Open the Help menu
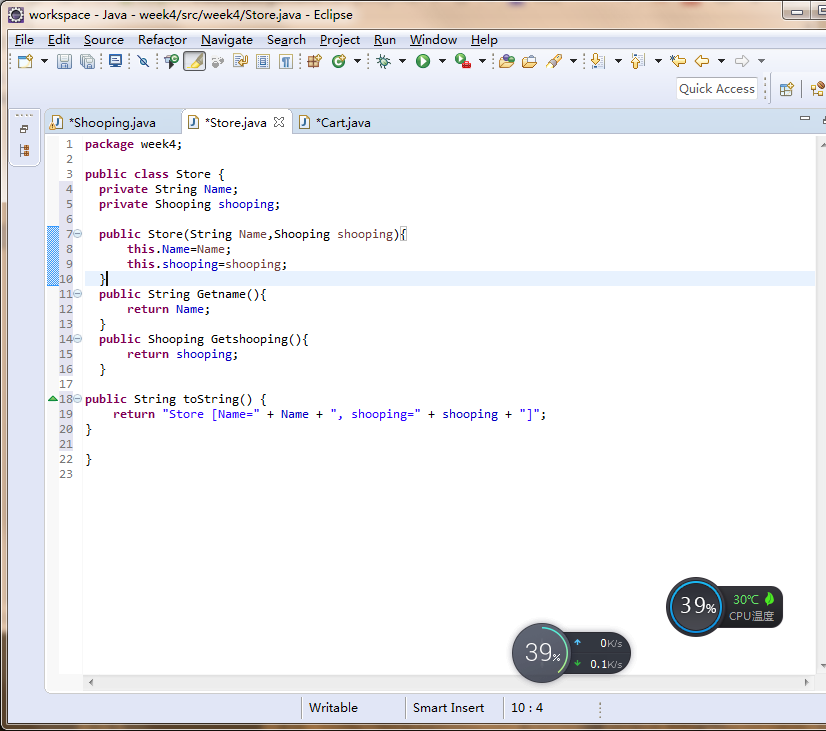Image resolution: width=826 pixels, height=731 pixels. point(484,40)
